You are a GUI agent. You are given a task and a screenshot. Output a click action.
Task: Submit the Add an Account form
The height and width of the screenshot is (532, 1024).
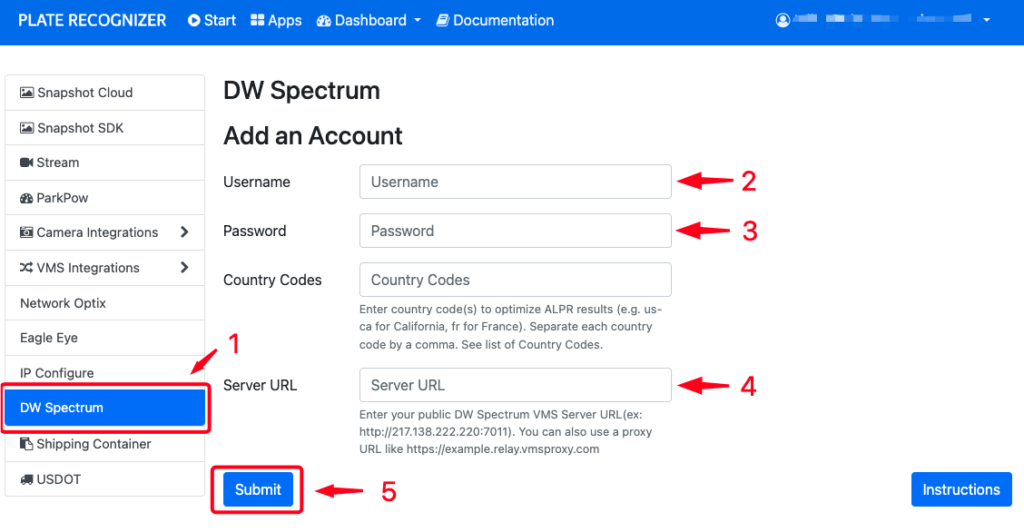tap(258, 490)
